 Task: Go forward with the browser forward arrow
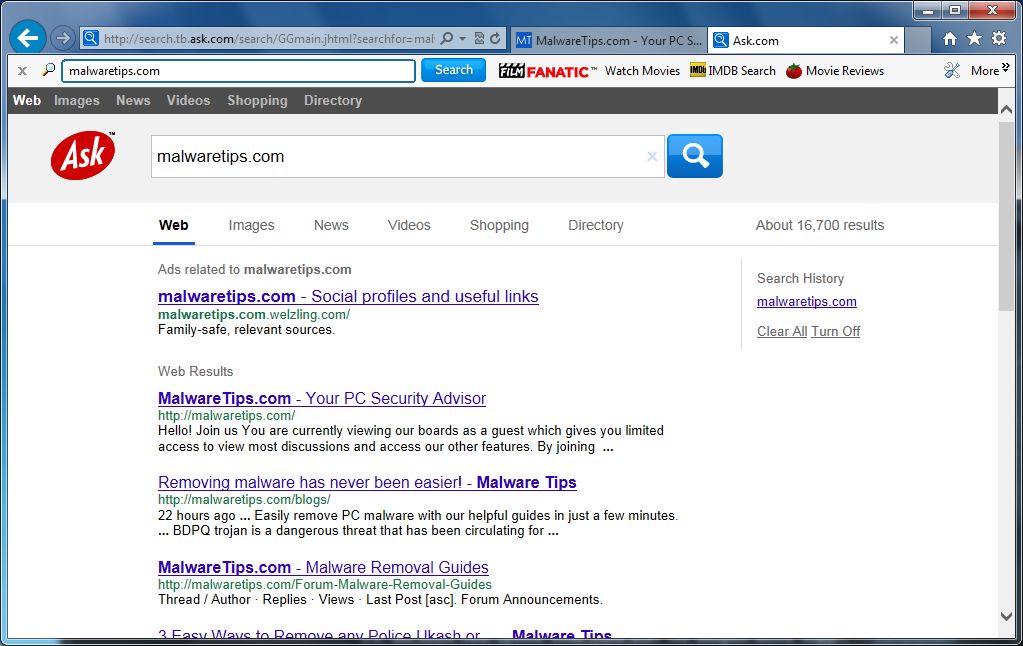(x=63, y=38)
